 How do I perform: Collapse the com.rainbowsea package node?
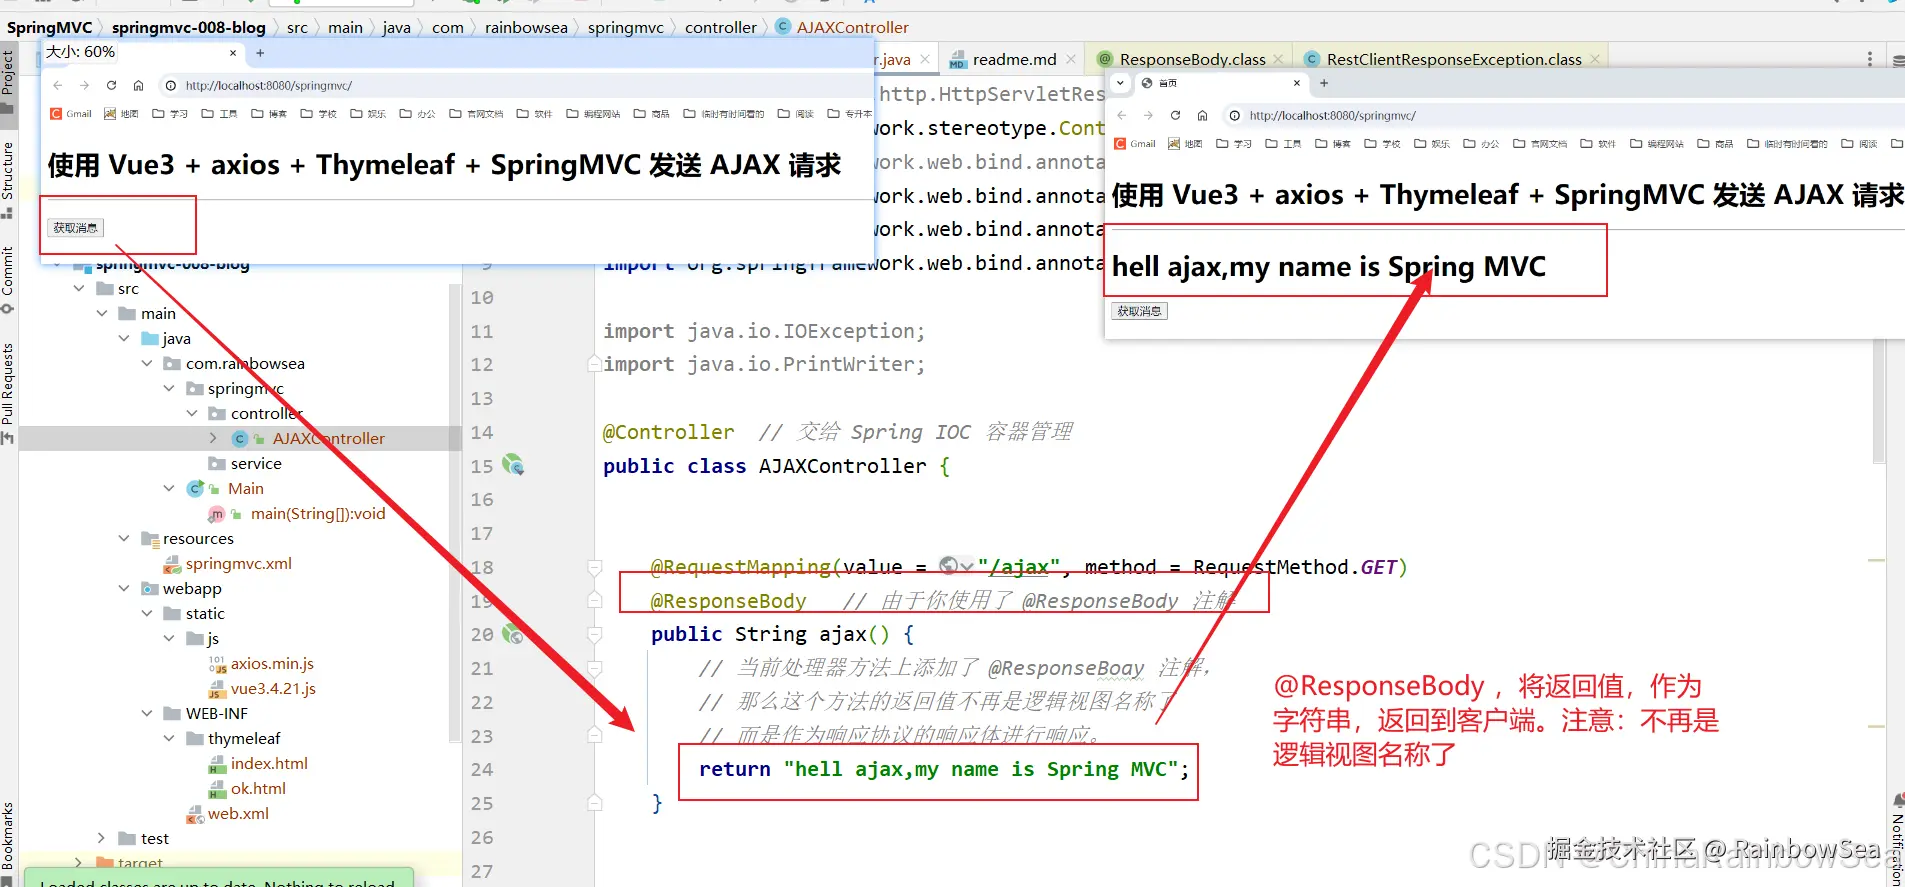(x=147, y=363)
